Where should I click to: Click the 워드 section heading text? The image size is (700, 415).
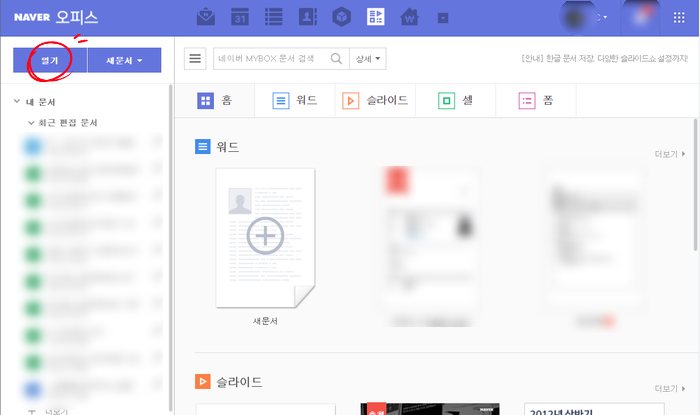[x=228, y=147]
